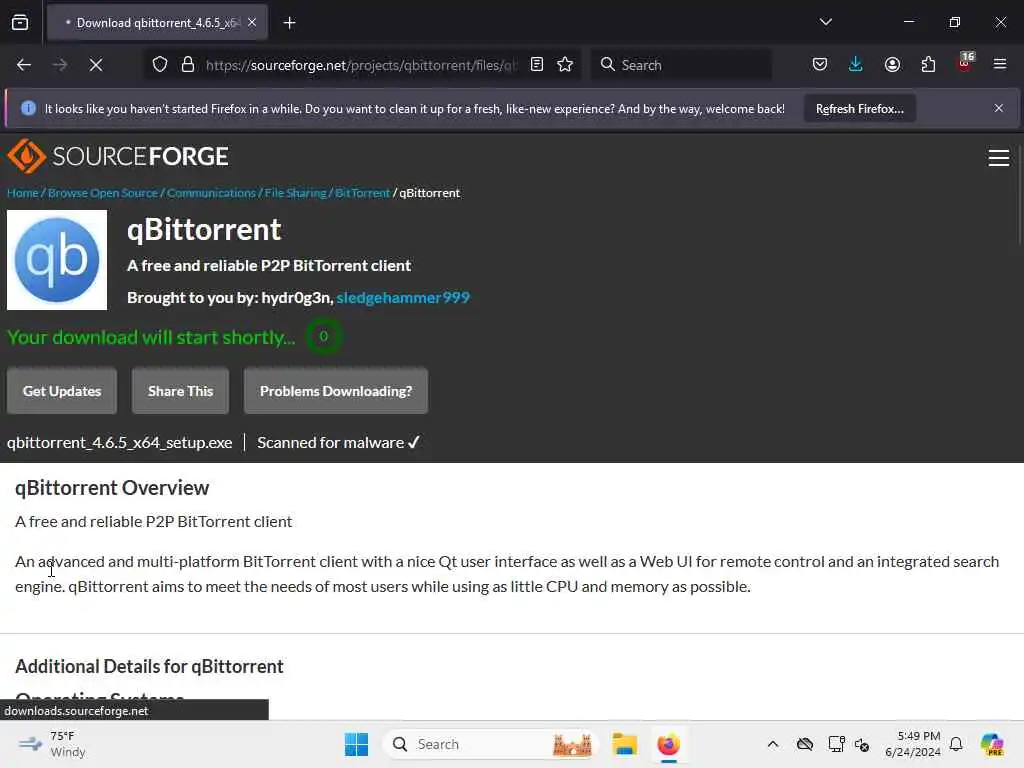Click Problems Downloading? button

click(336, 391)
